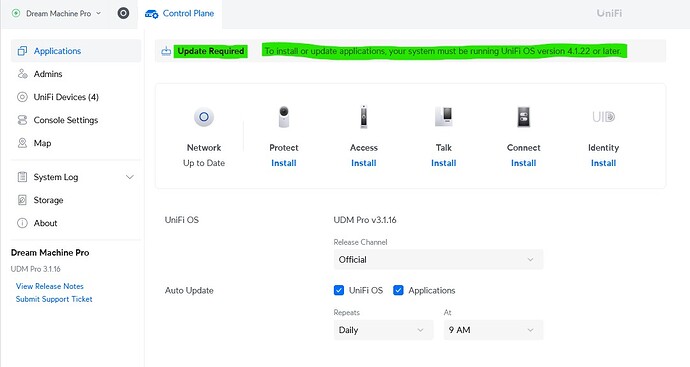Click the Applications sidebar icon

pyautogui.click(x=22, y=51)
